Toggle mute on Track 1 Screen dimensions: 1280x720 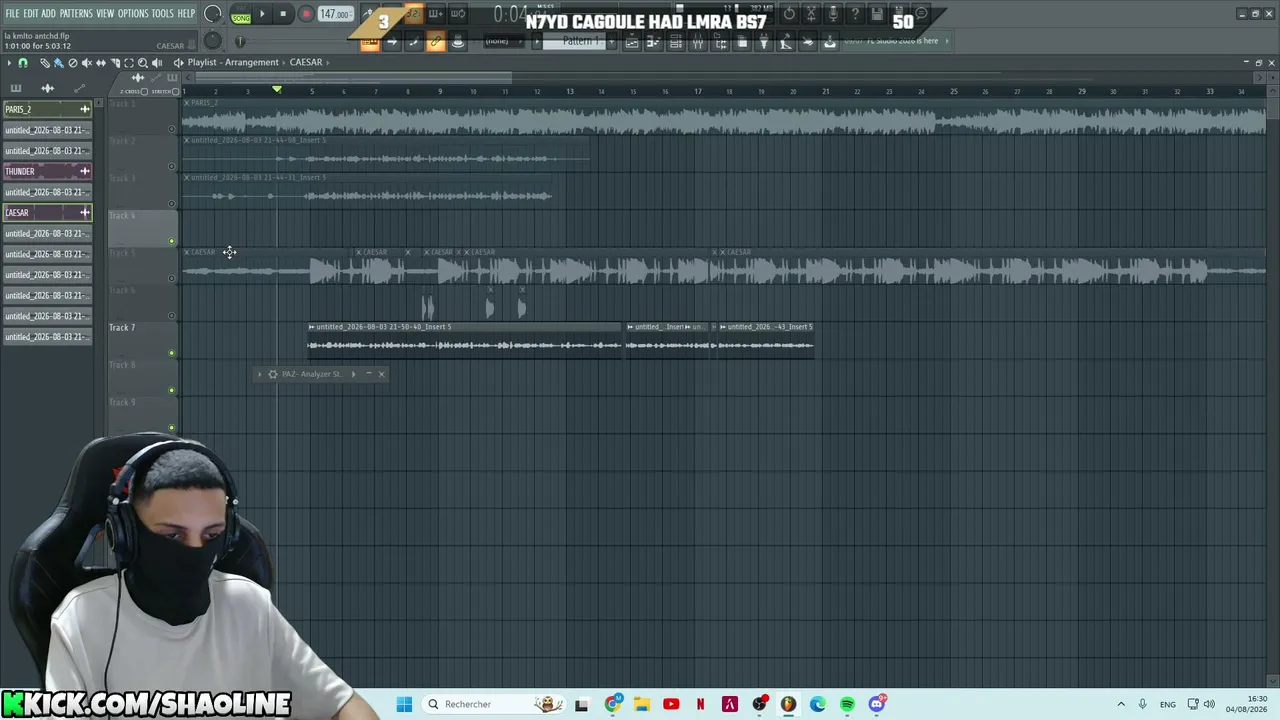[x=172, y=129]
